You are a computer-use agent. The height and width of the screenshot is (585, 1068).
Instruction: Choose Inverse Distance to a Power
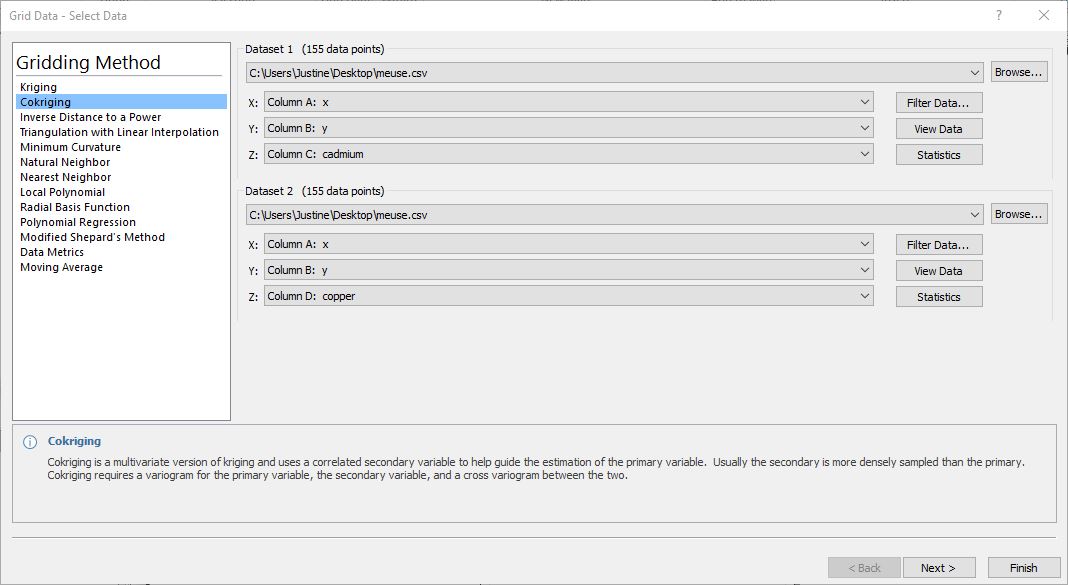(91, 117)
